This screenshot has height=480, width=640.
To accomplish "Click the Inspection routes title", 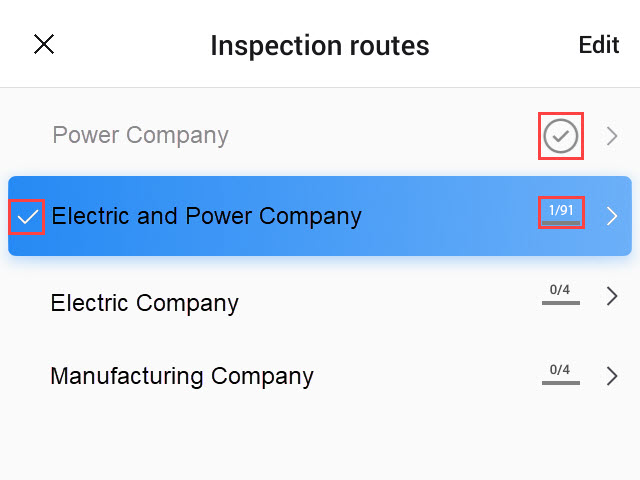I will 319,46.
